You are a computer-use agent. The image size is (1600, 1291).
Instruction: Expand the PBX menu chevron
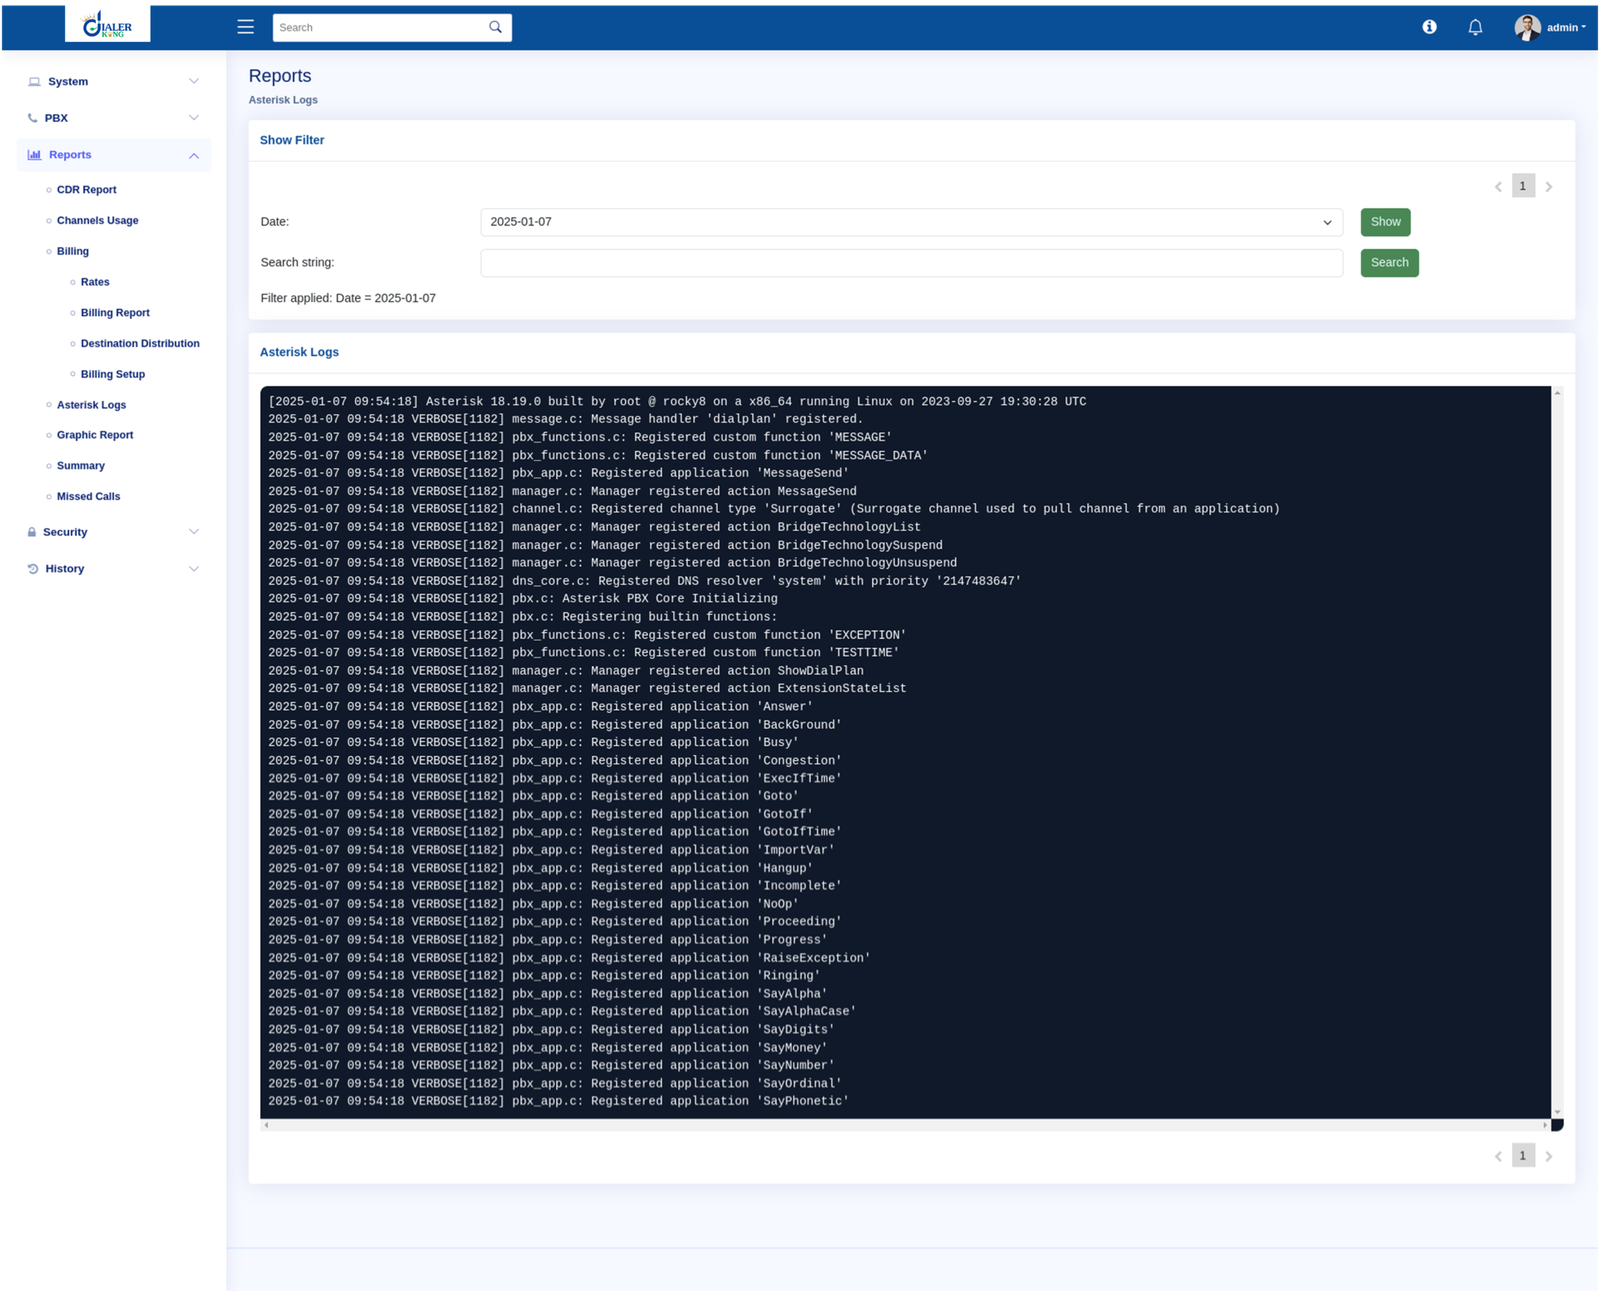(194, 118)
